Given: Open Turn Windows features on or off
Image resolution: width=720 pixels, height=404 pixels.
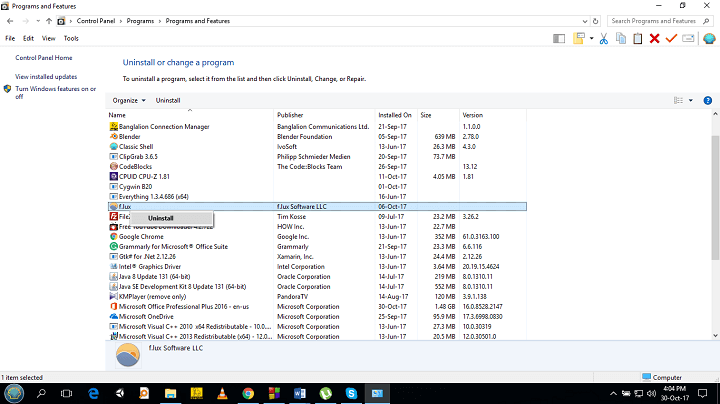Looking at the screenshot, I should [x=56, y=92].
